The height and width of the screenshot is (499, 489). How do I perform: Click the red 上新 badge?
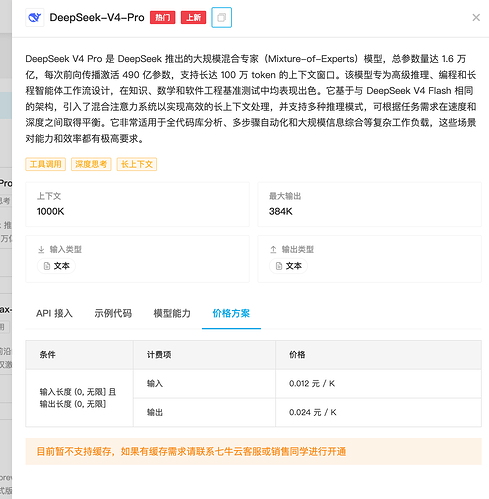(193, 17)
